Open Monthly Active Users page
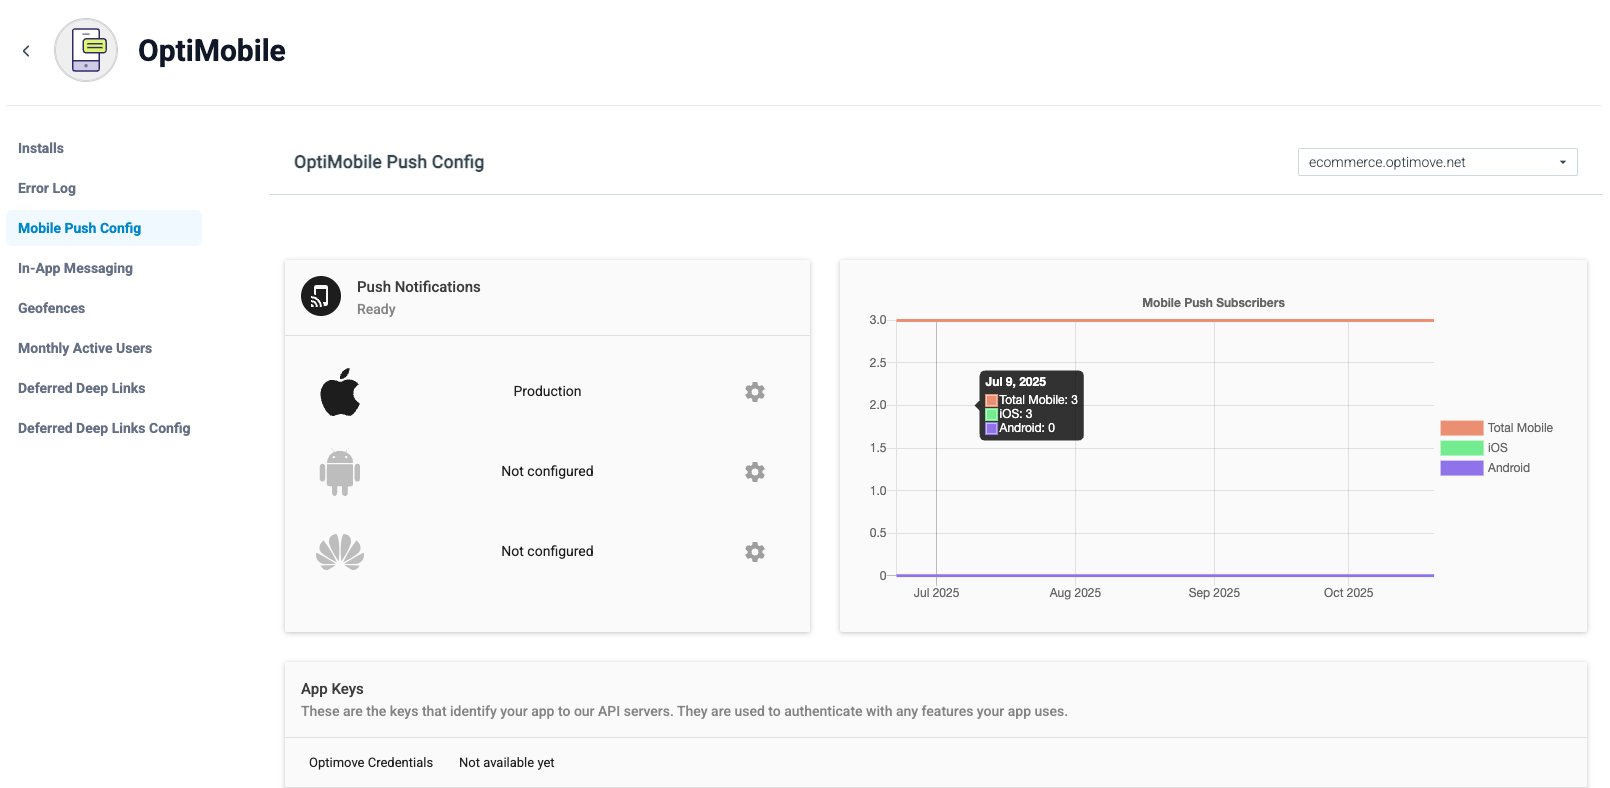This screenshot has width=1610, height=788. [85, 348]
